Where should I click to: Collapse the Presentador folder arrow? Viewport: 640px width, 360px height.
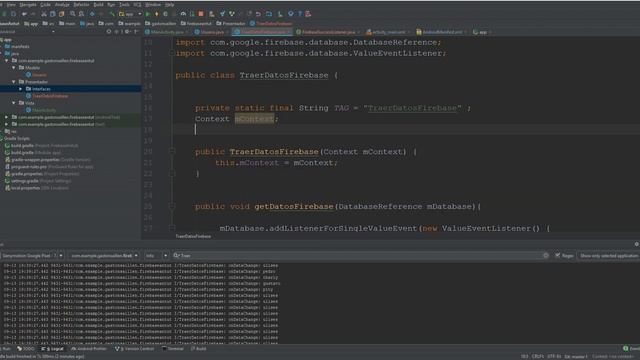[x=13, y=82]
